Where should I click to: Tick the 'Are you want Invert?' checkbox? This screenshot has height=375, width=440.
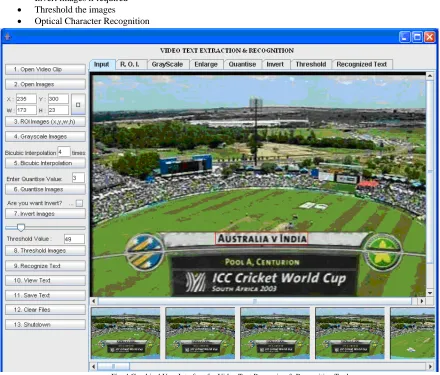pyautogui.click(x=79, y=203)
